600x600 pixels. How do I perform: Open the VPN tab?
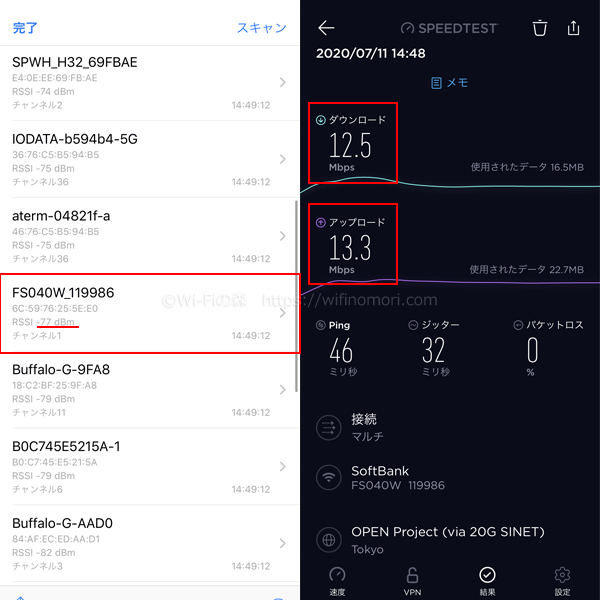(412, 581)
